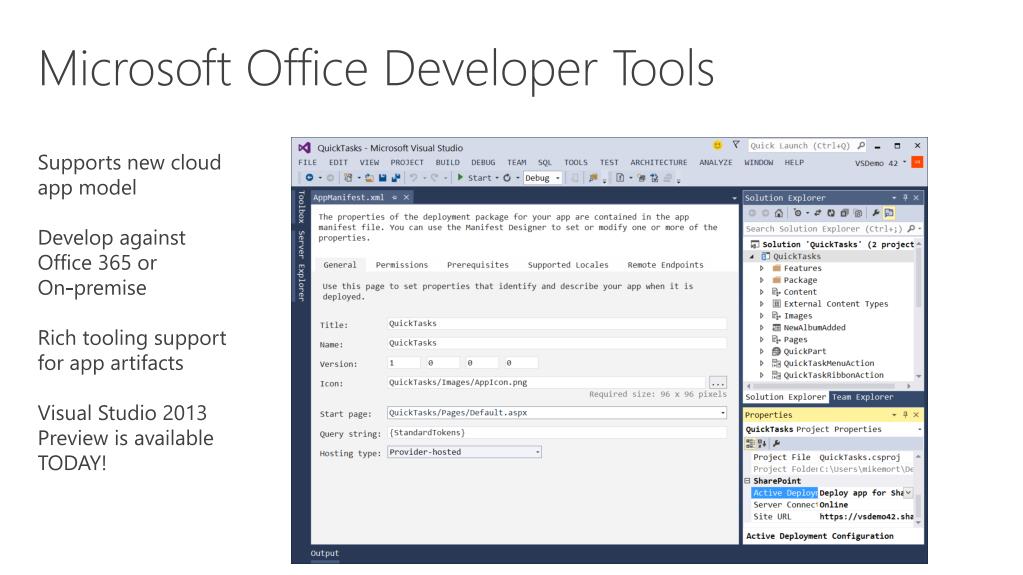The image size is (1023, 575).
Task: Click the Navigate Backward toolbar icon
Action: tap(309, 178)
